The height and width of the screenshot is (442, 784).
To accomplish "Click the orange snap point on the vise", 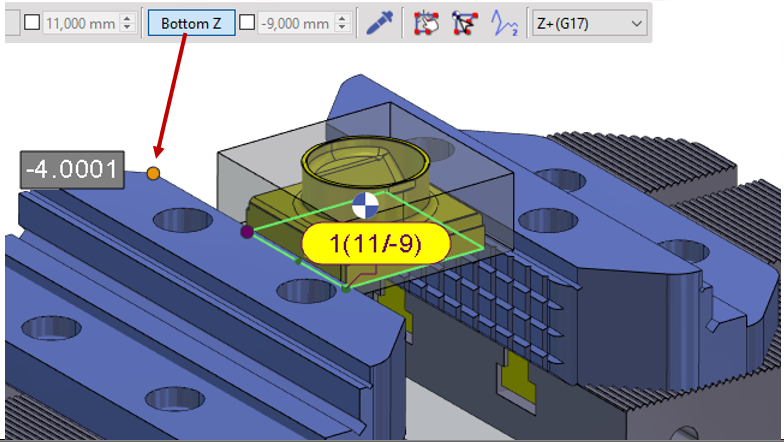I will click(153, 173).
